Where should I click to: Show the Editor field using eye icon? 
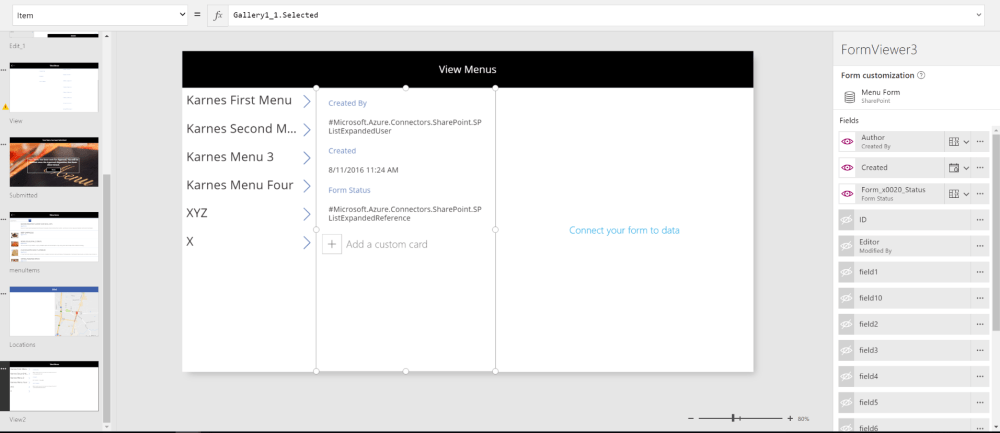pos(847,245)
